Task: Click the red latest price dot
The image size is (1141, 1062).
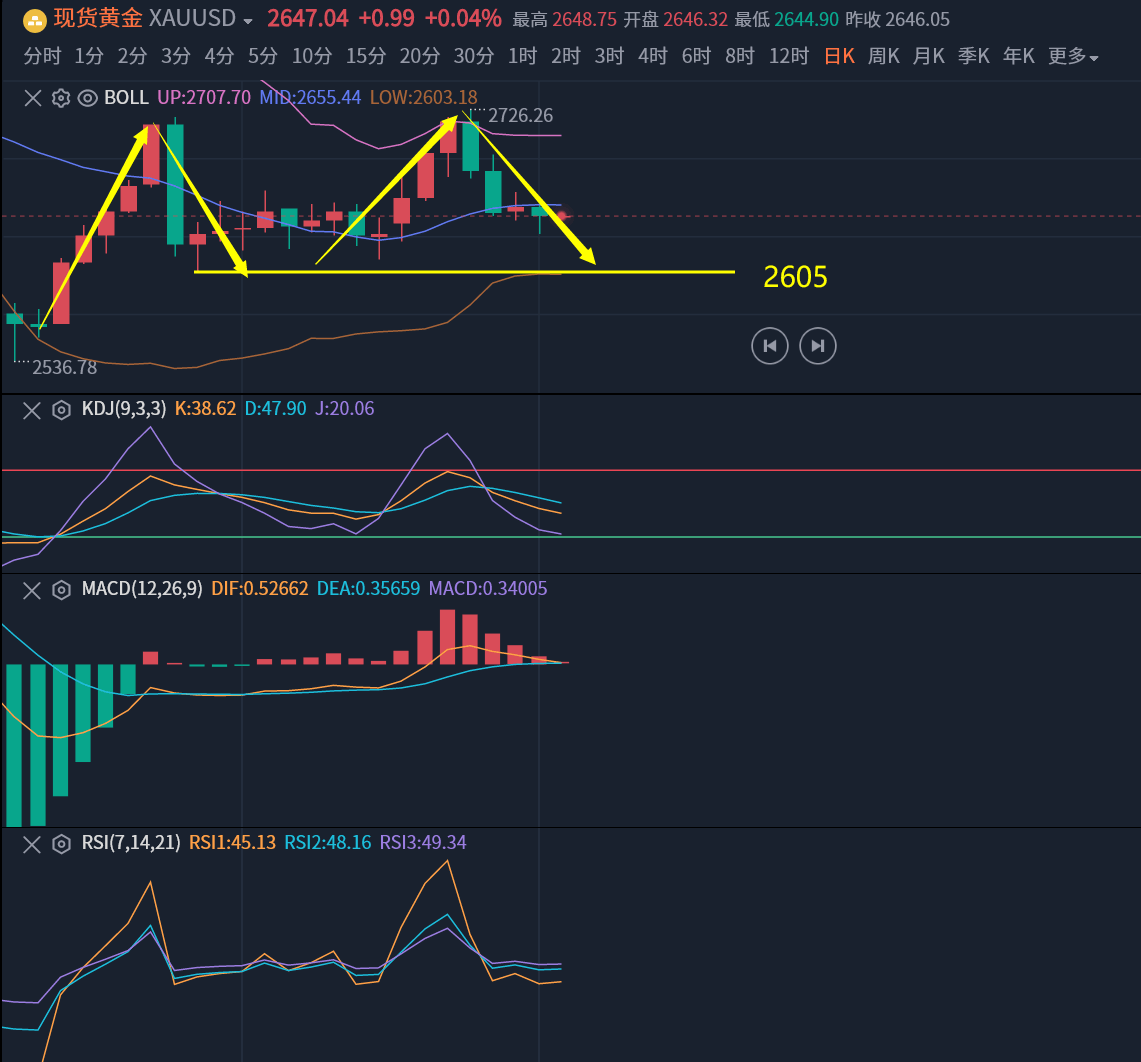Action: 562,216
